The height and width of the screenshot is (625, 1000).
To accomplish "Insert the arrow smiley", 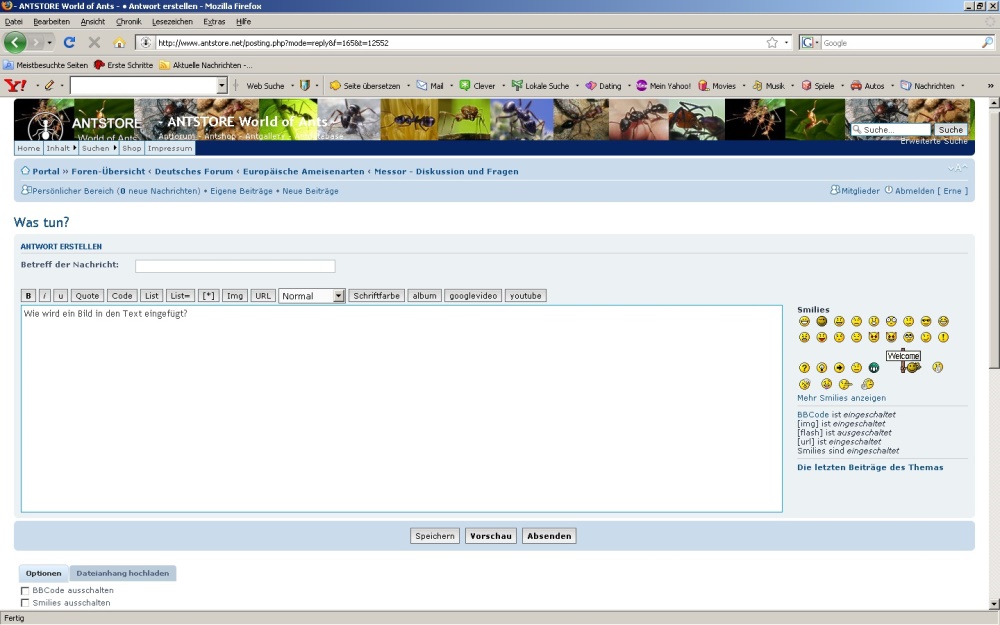I will click(839, 368).
